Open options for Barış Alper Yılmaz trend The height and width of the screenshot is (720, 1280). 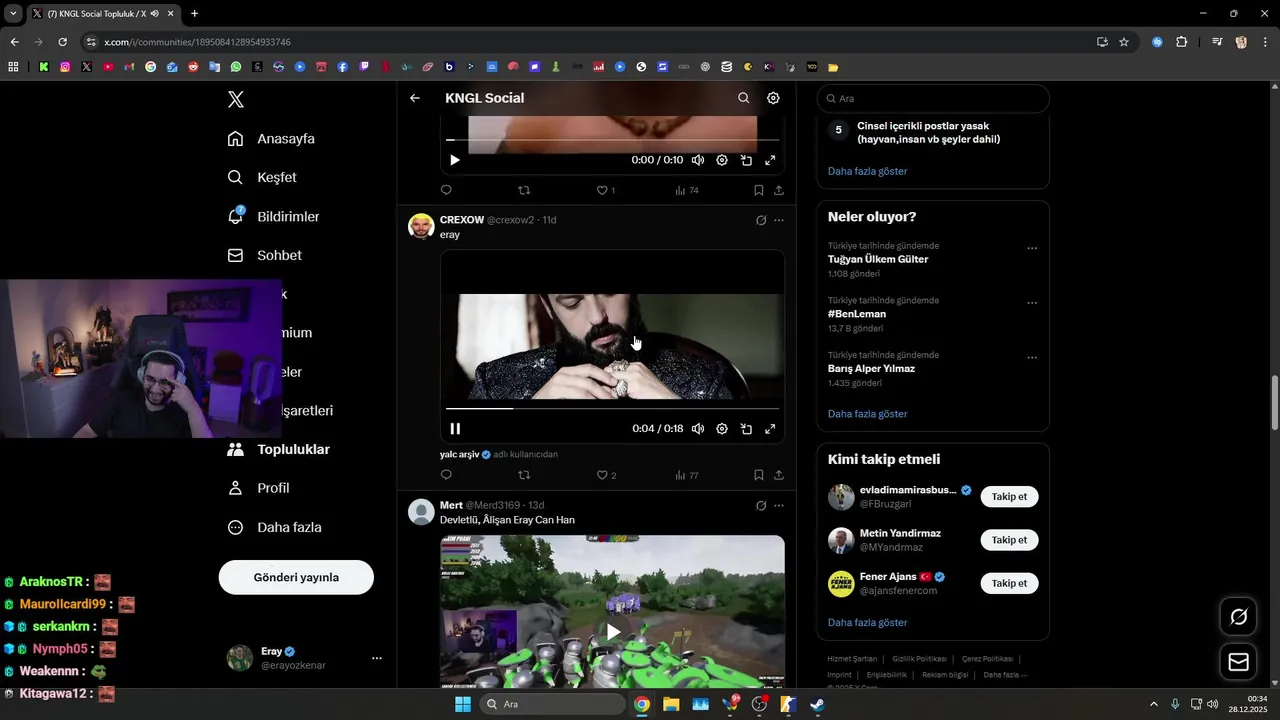pos(1032,358)
